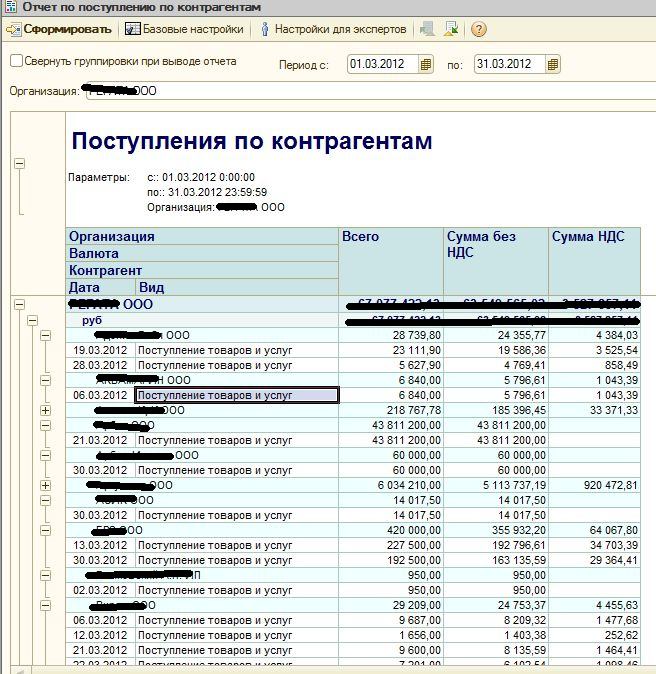Collapse the contractor group totaling 420 000,00
This screenshot has height=674, width=656.
click(x=46, y=530)
